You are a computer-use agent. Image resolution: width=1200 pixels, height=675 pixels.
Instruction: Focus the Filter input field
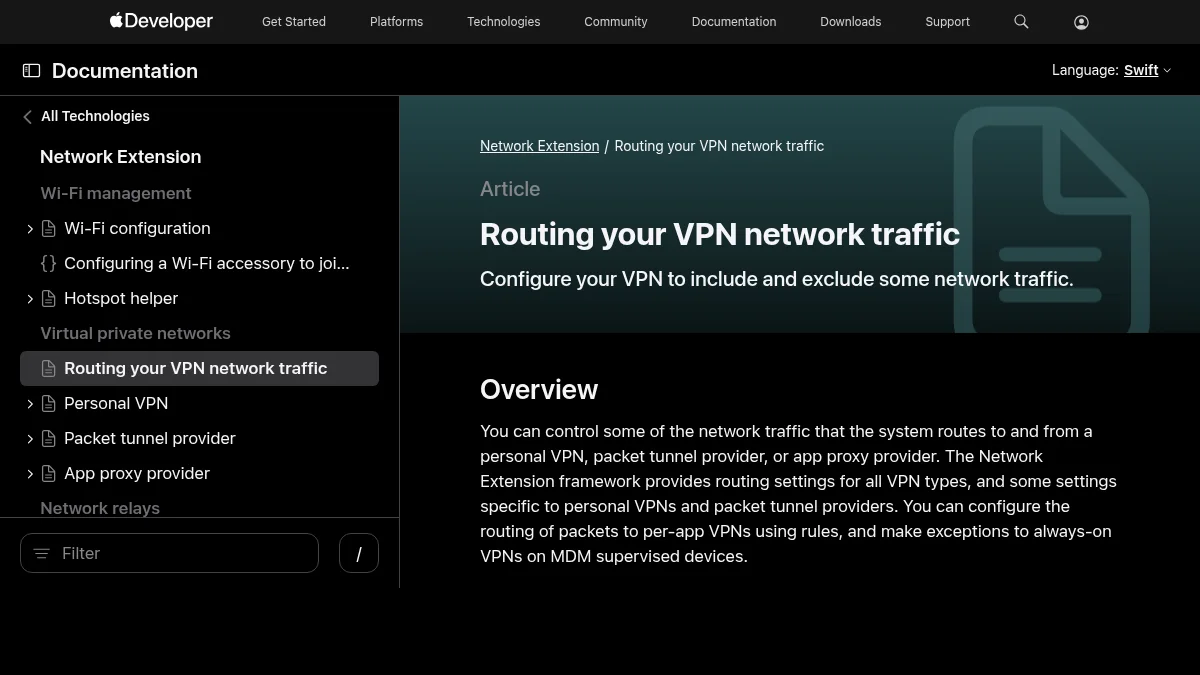click(169, 553)
